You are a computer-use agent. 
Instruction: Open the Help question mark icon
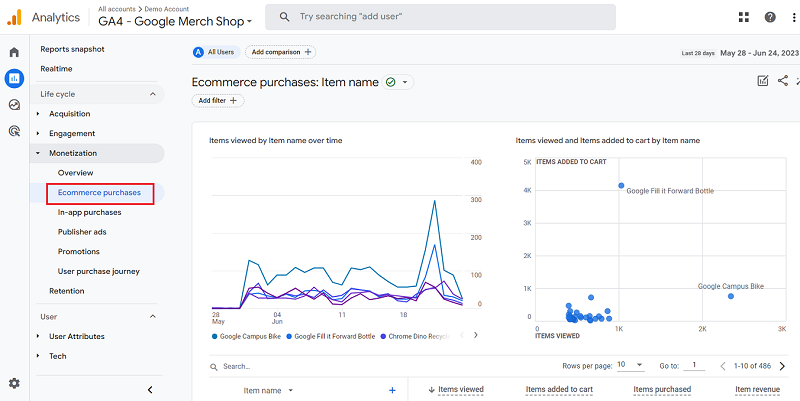[x=770, y=17]
